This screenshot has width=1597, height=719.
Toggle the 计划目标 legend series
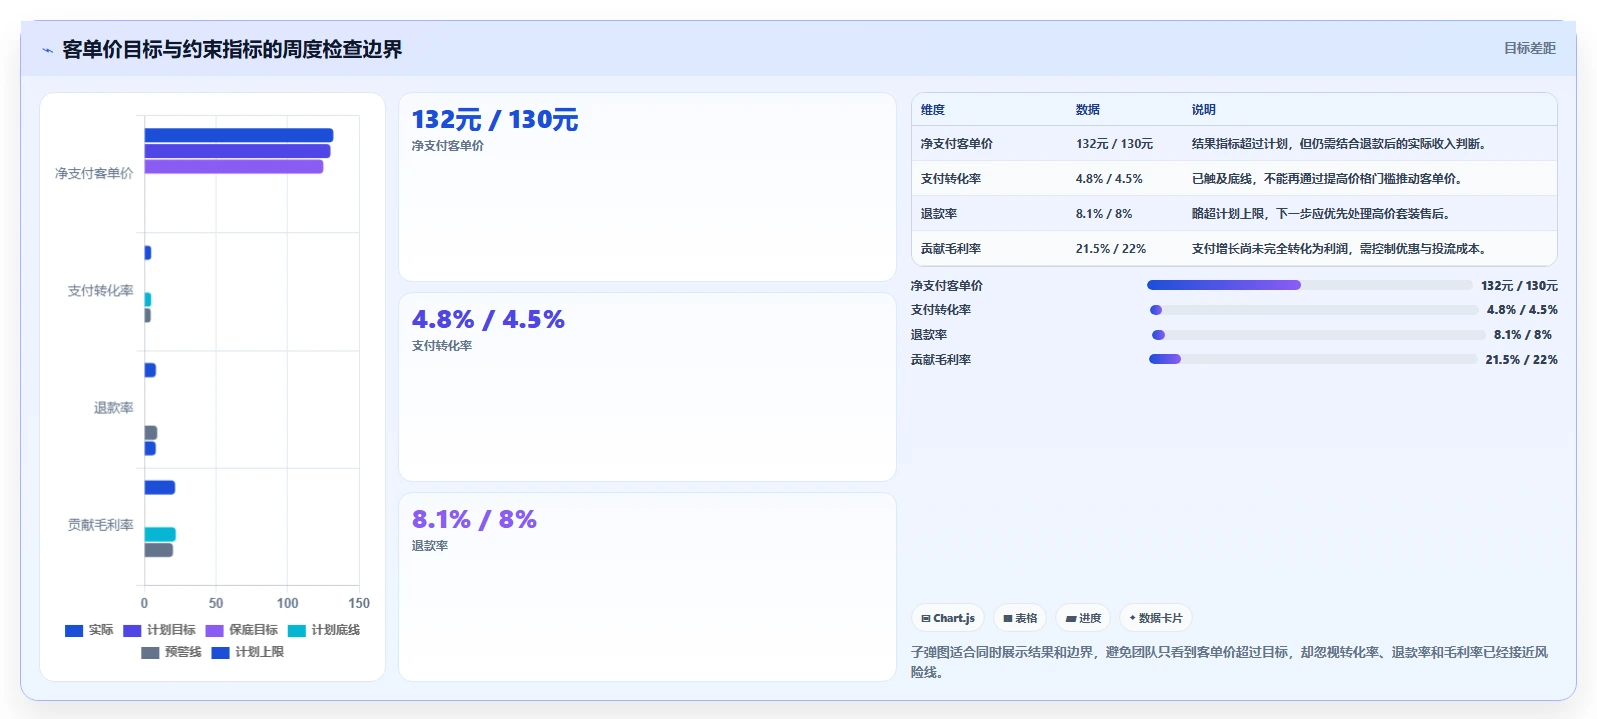(x=159, y=630)
